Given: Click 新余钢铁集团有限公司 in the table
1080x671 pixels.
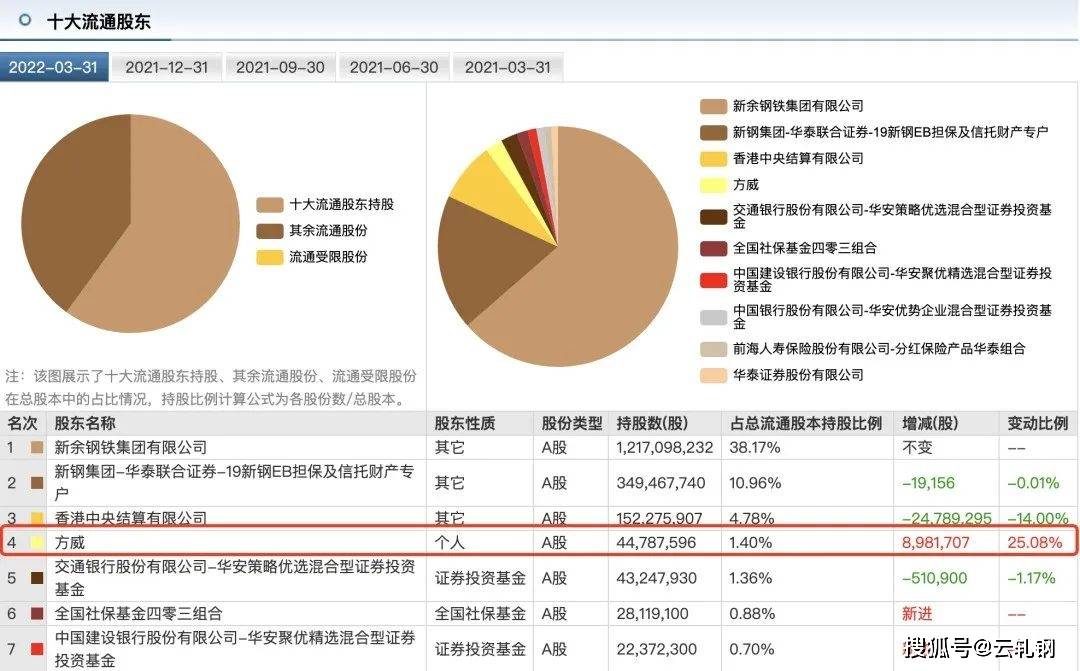Looking at the screenshot, I should [x=131, y=448].
